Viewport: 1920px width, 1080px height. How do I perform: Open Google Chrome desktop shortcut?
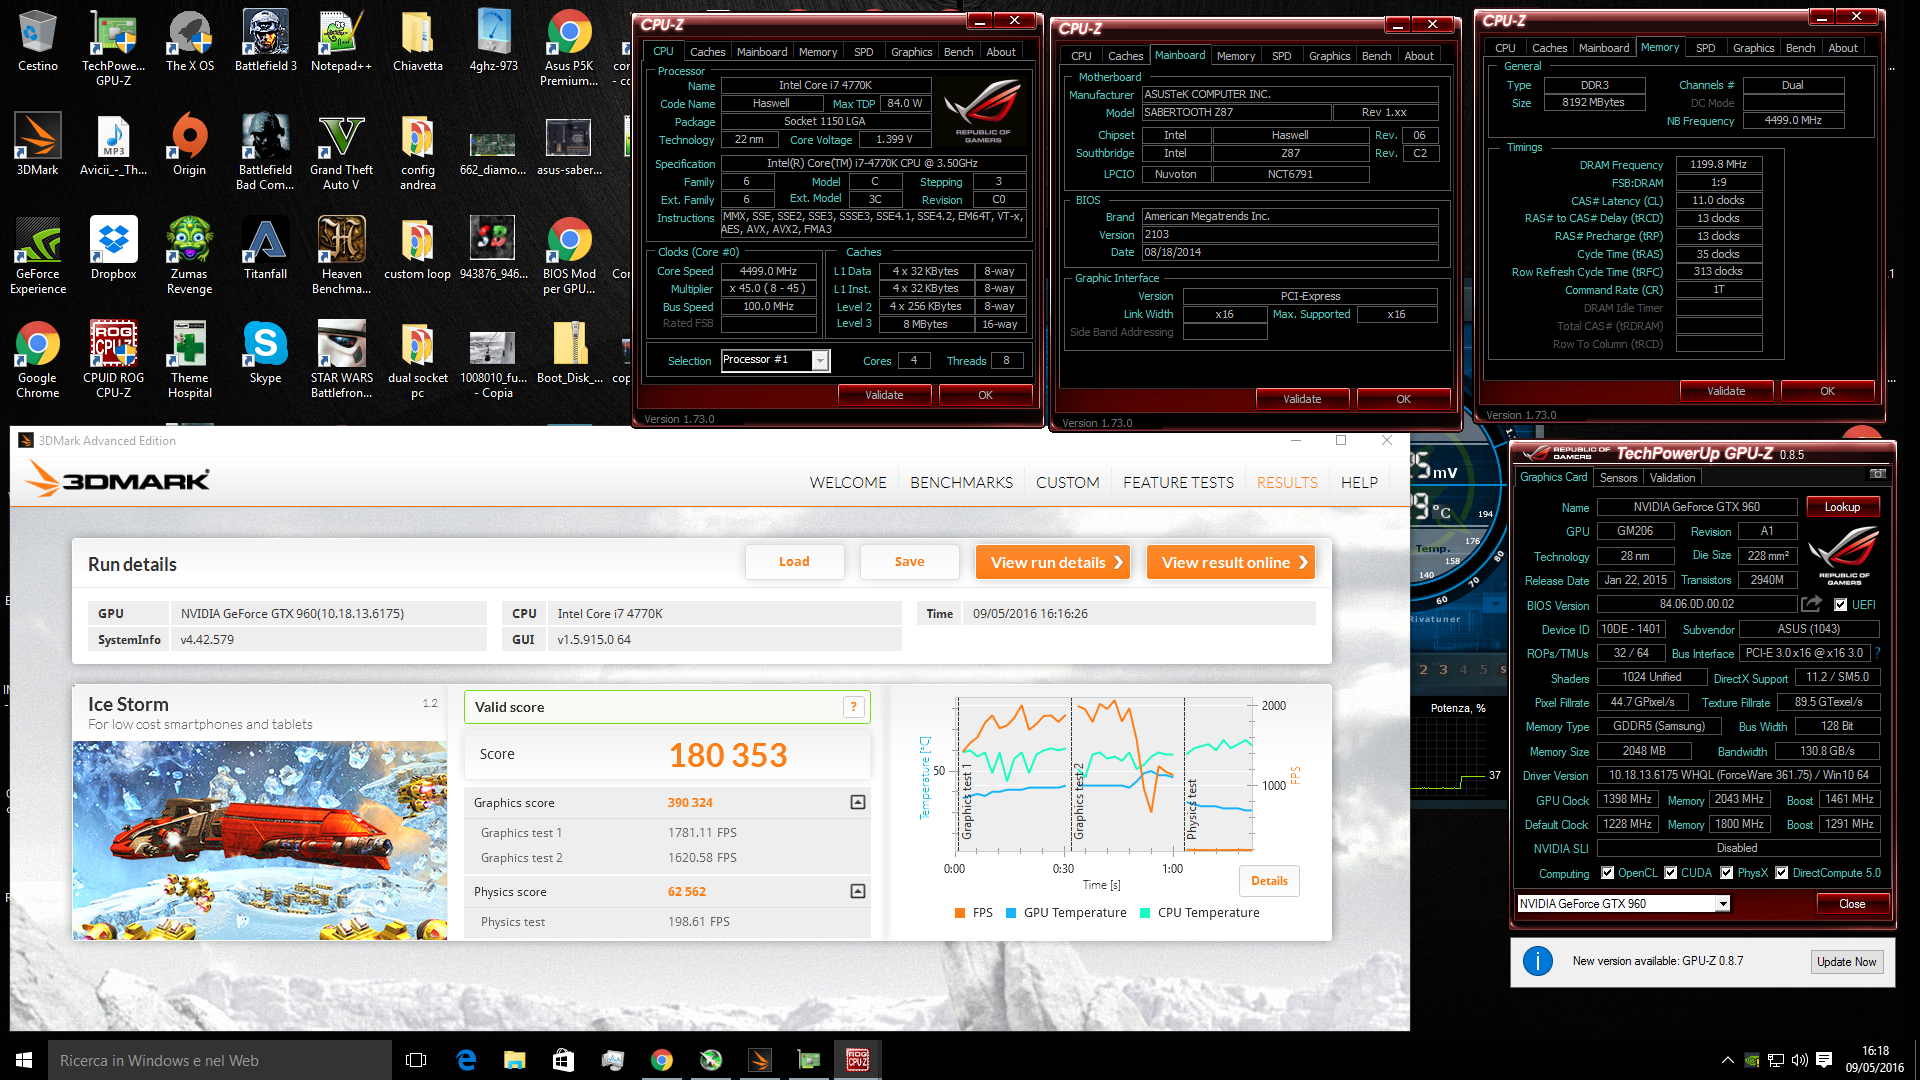(37, 360)
